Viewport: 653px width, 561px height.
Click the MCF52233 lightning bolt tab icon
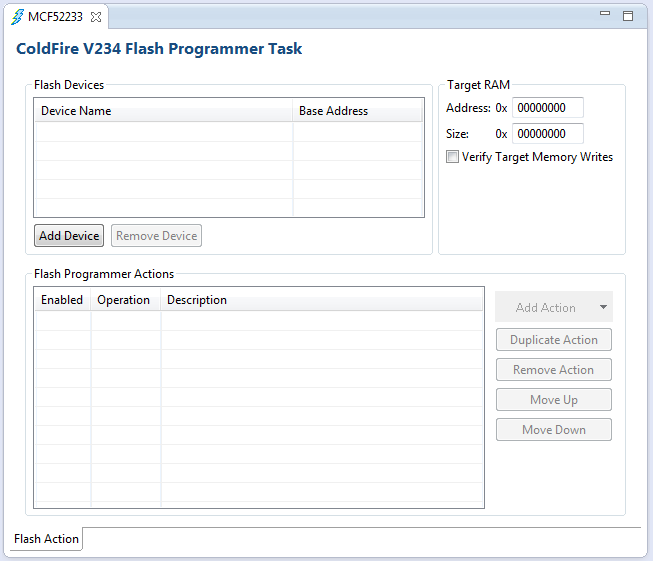[17, 17]
